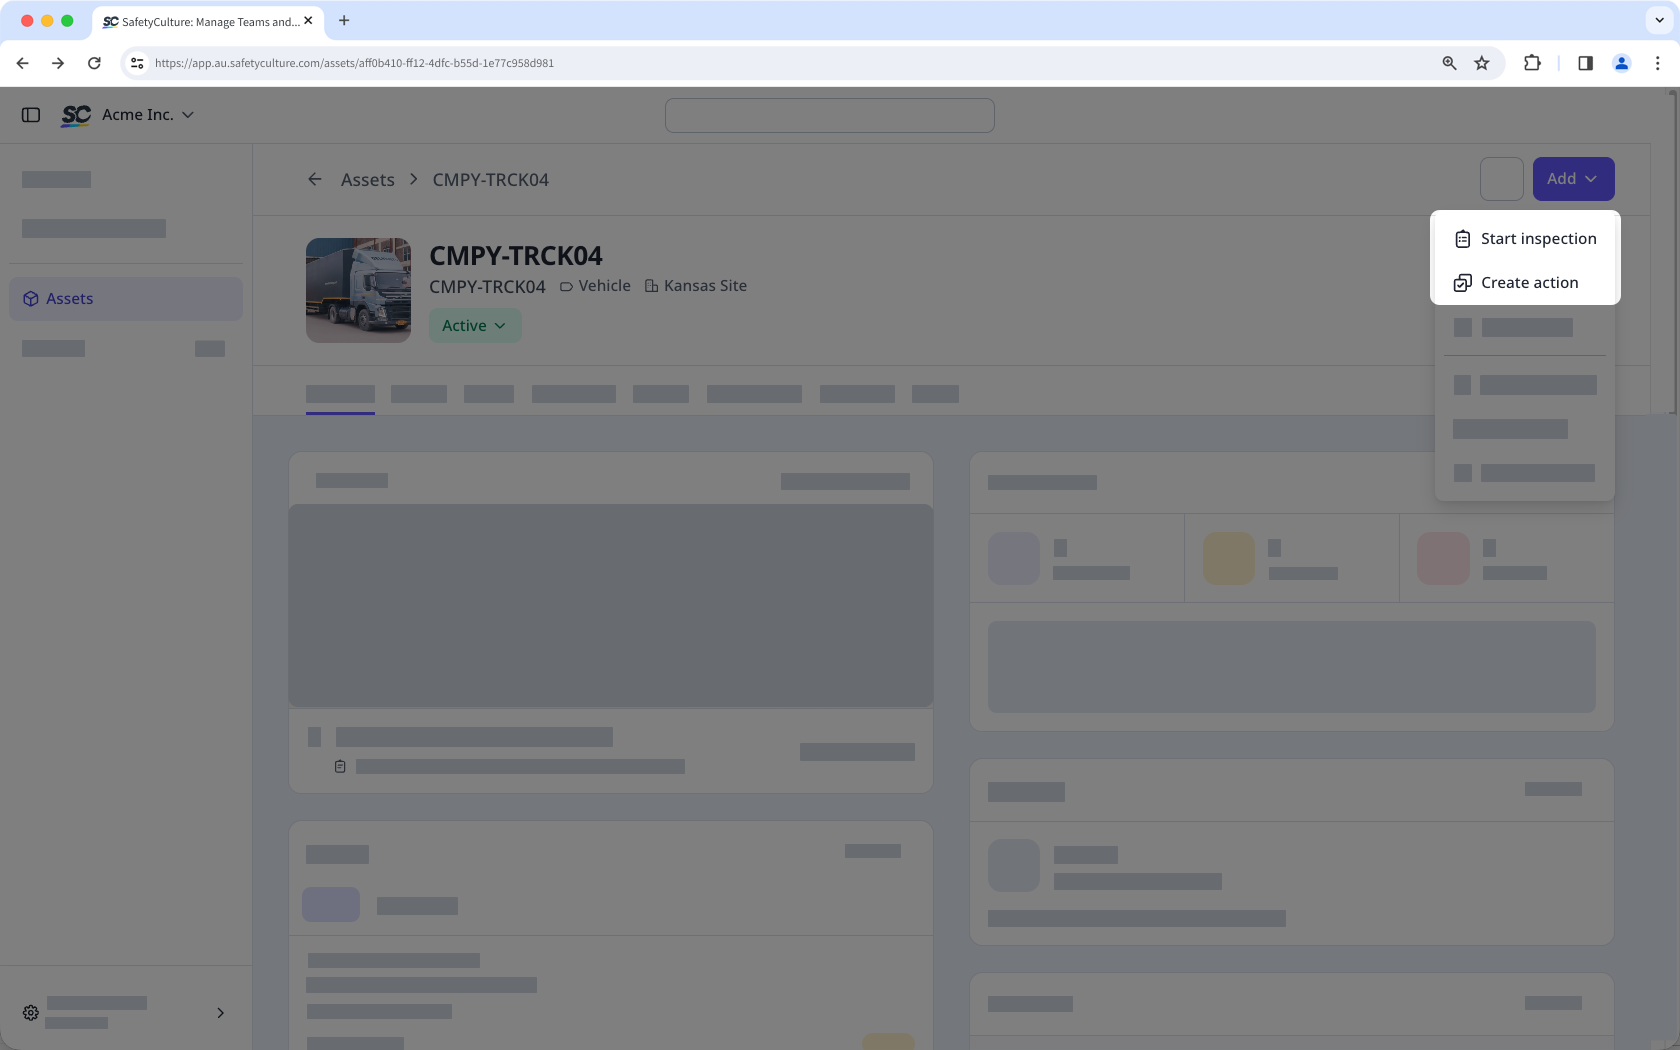Expand the tab search chevron at top right
The height and width of the screenshot is (1050, 1680).
point(1659,20)
